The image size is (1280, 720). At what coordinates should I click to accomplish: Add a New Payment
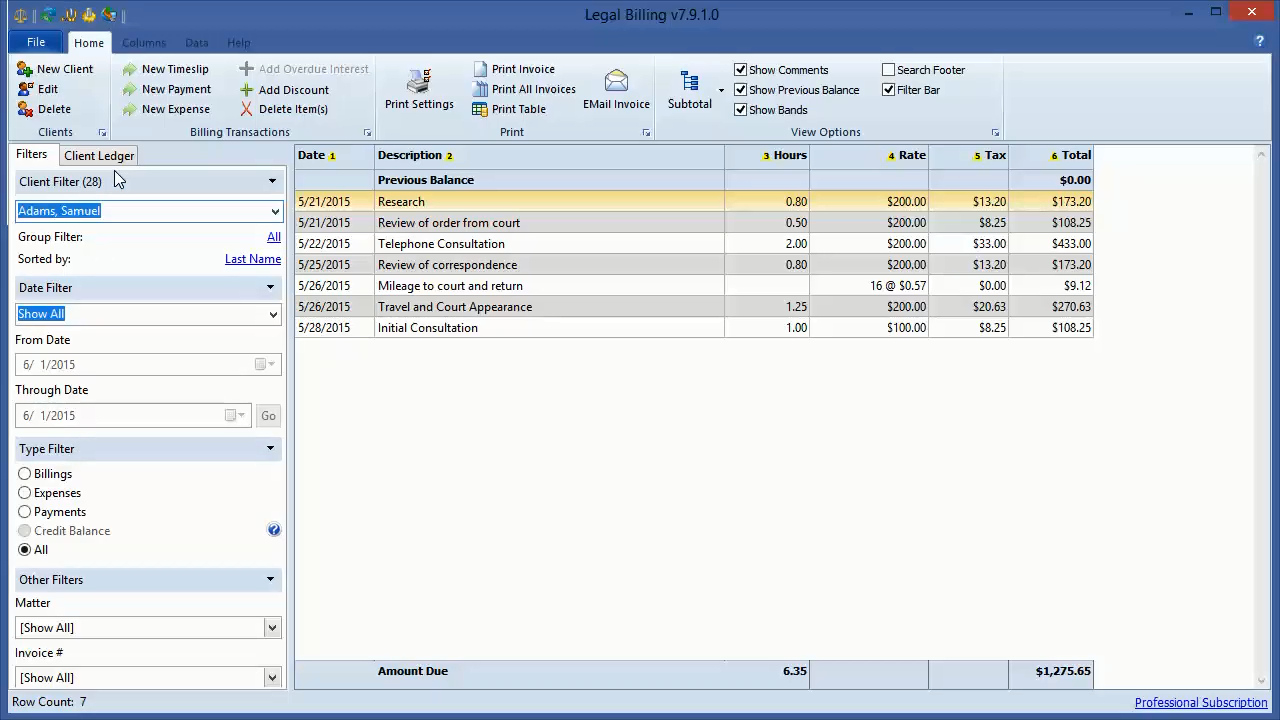click(167, 89)
